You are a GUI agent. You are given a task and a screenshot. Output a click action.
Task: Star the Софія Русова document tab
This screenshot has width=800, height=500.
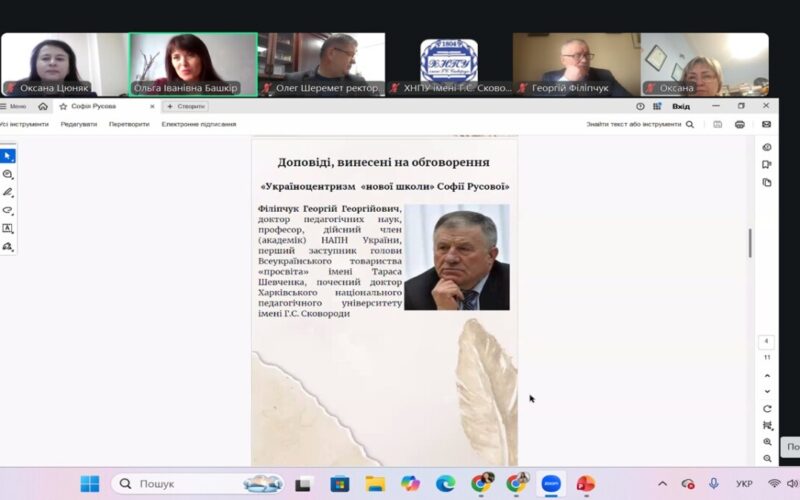(x=63, y=106)
